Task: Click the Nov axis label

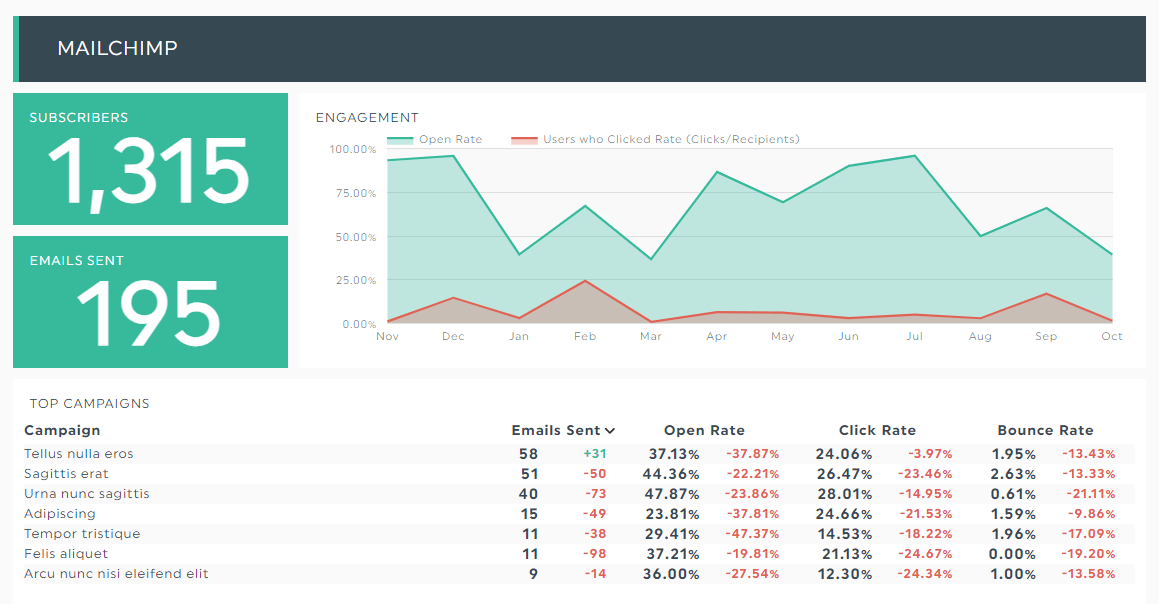Action: point(387,336)
